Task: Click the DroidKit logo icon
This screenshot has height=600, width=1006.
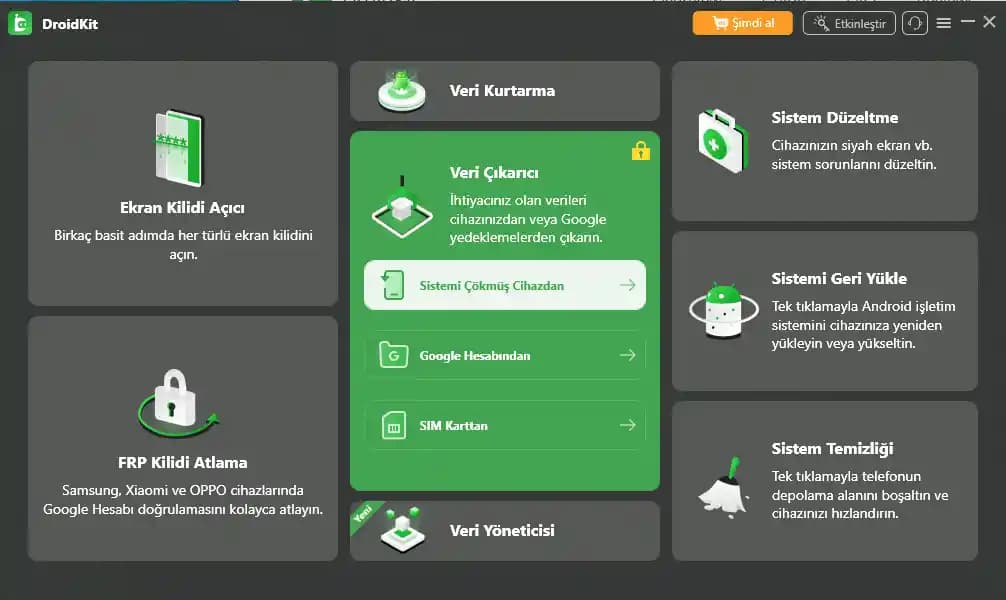Action: point(20,23)
